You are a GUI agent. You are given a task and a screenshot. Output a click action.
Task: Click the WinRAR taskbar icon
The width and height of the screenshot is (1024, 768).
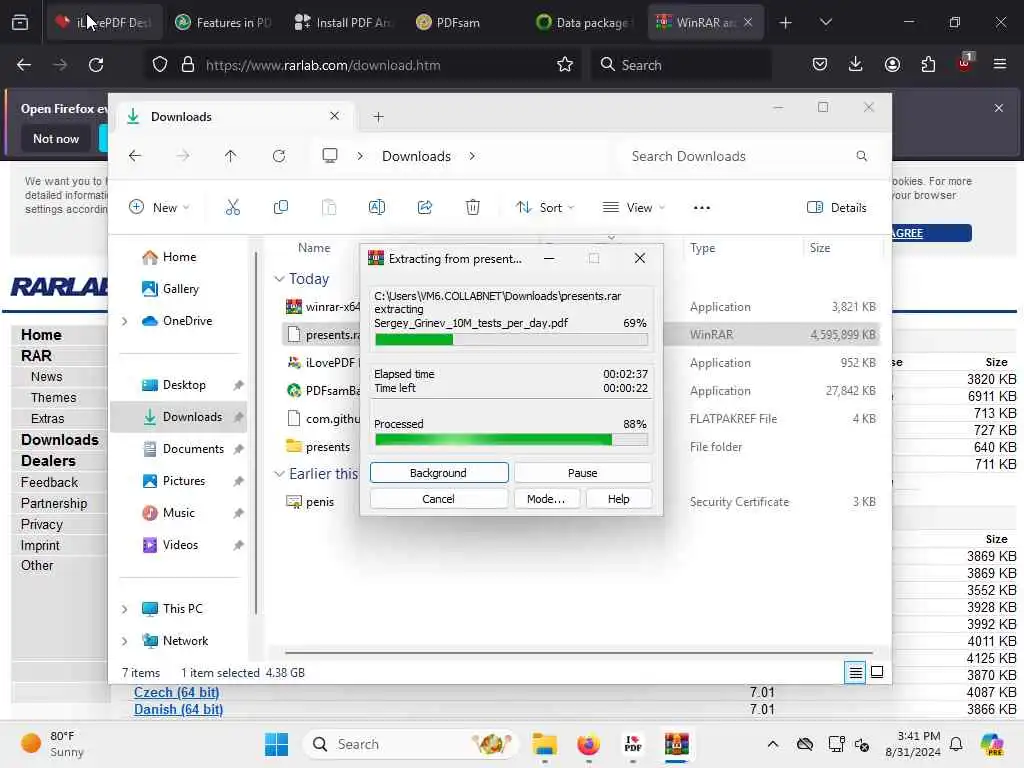677,744
